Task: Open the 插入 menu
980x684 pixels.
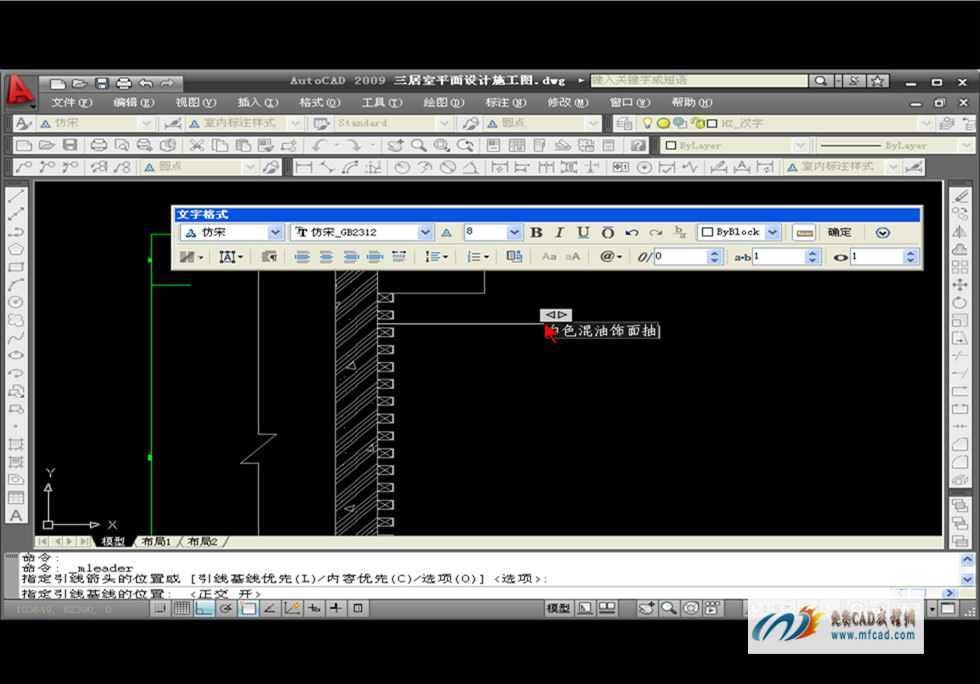Action: click(x=258, y=103)
